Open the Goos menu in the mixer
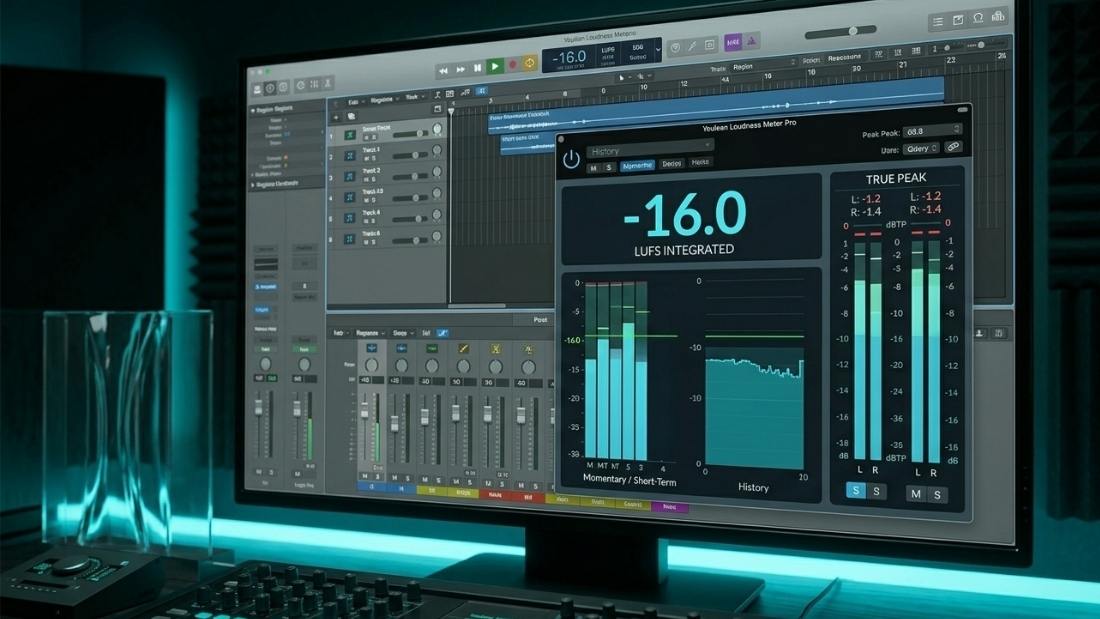The height and width of the screenshot is (619, 1100). [x=401, y=333]
